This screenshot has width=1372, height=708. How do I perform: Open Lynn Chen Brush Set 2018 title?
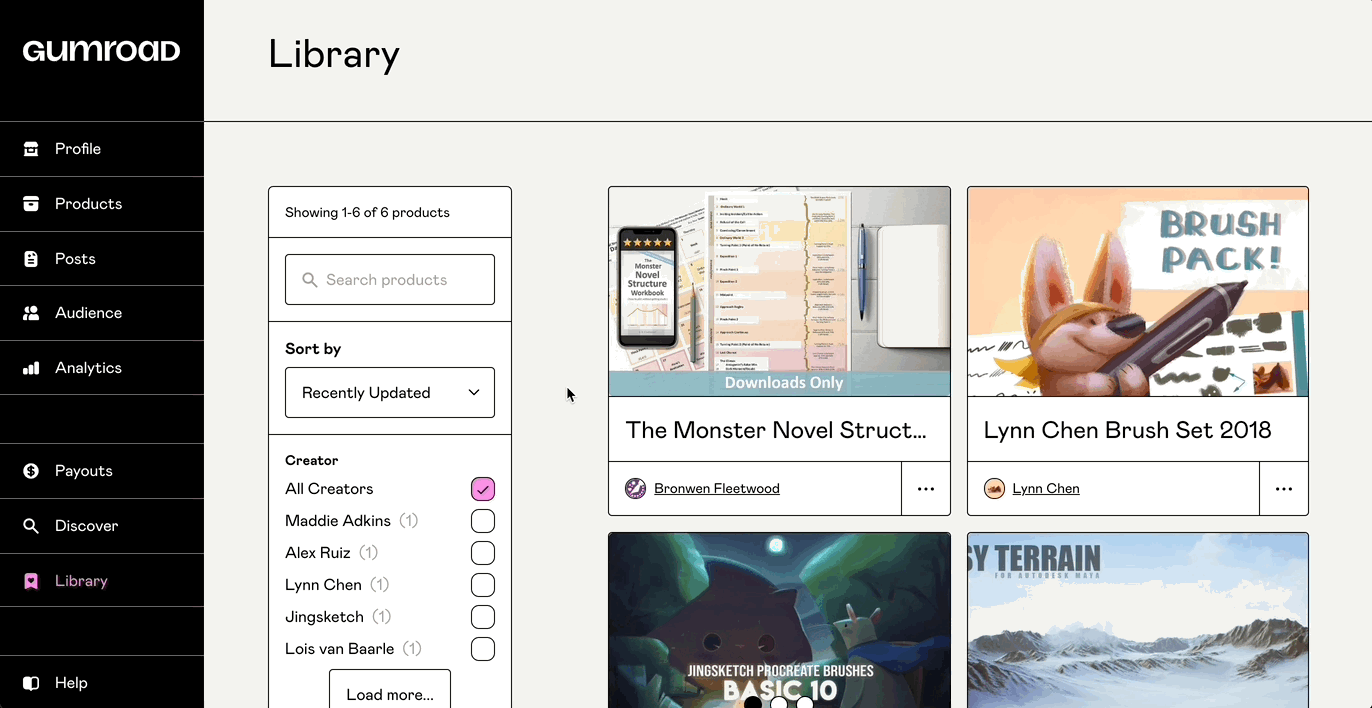click(x=1128, y=430)
